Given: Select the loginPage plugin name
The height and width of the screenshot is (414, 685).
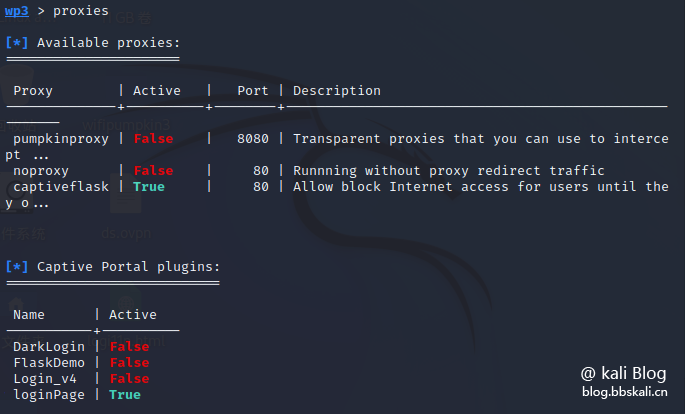Looking at the screenshot, I should [49, 395].
